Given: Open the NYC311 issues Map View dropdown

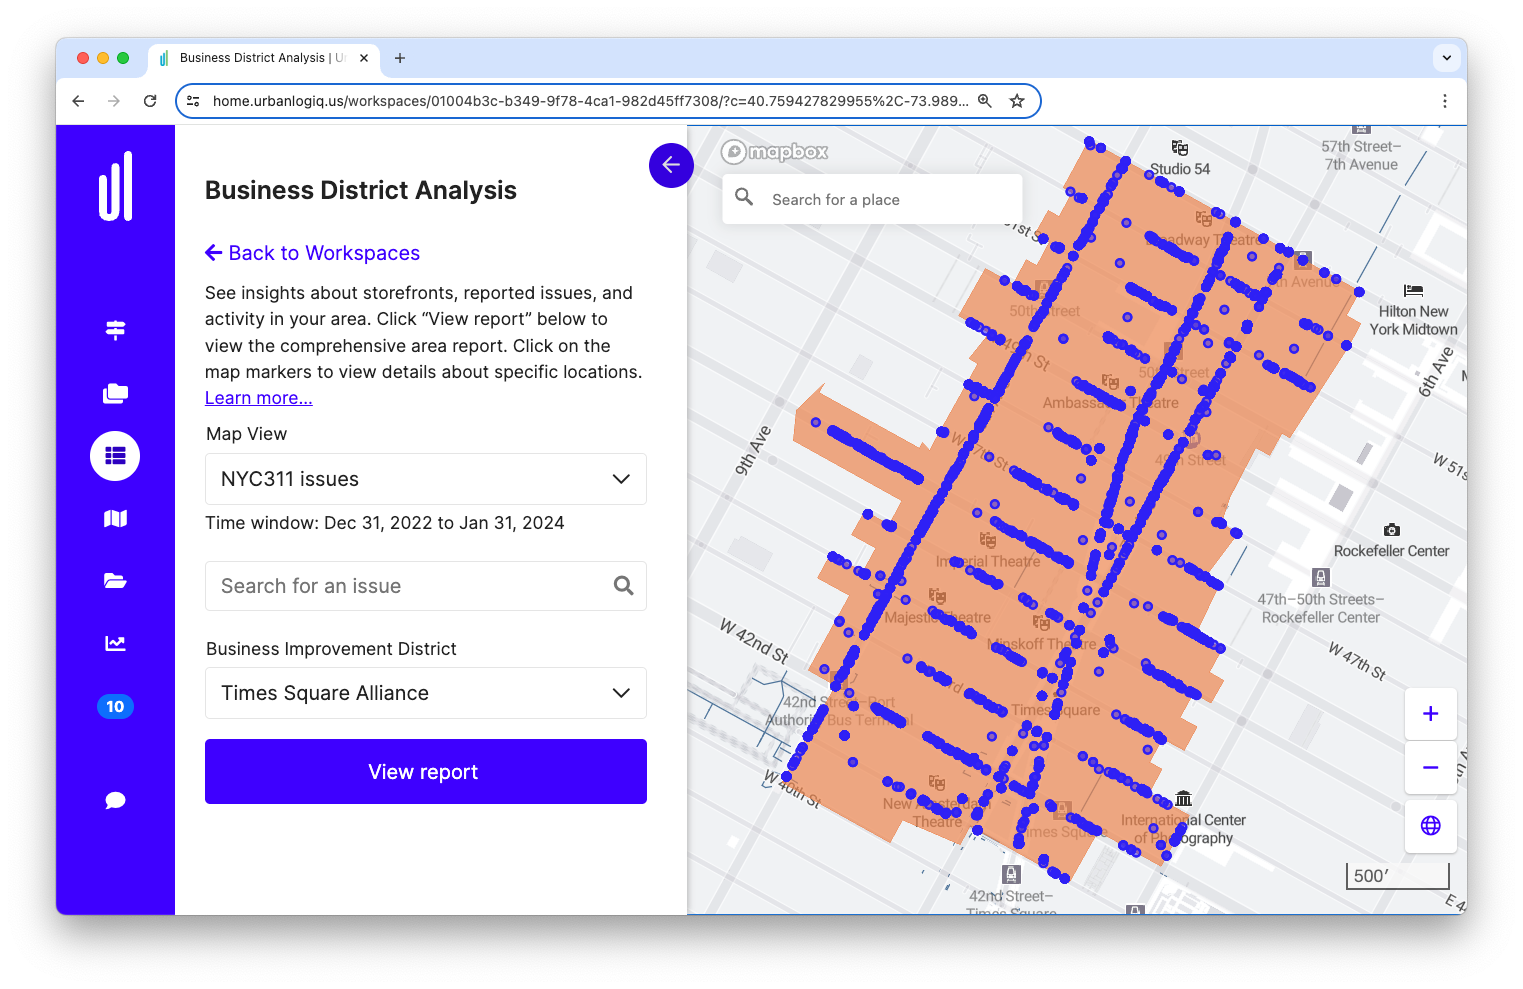Looking at the screenshot, I should (425, 479).
